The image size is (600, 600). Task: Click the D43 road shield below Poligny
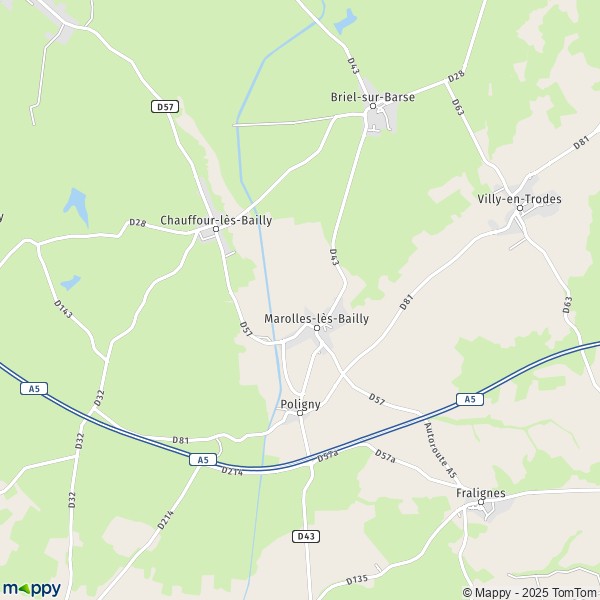pyautogui.click(x=306, y=536)
